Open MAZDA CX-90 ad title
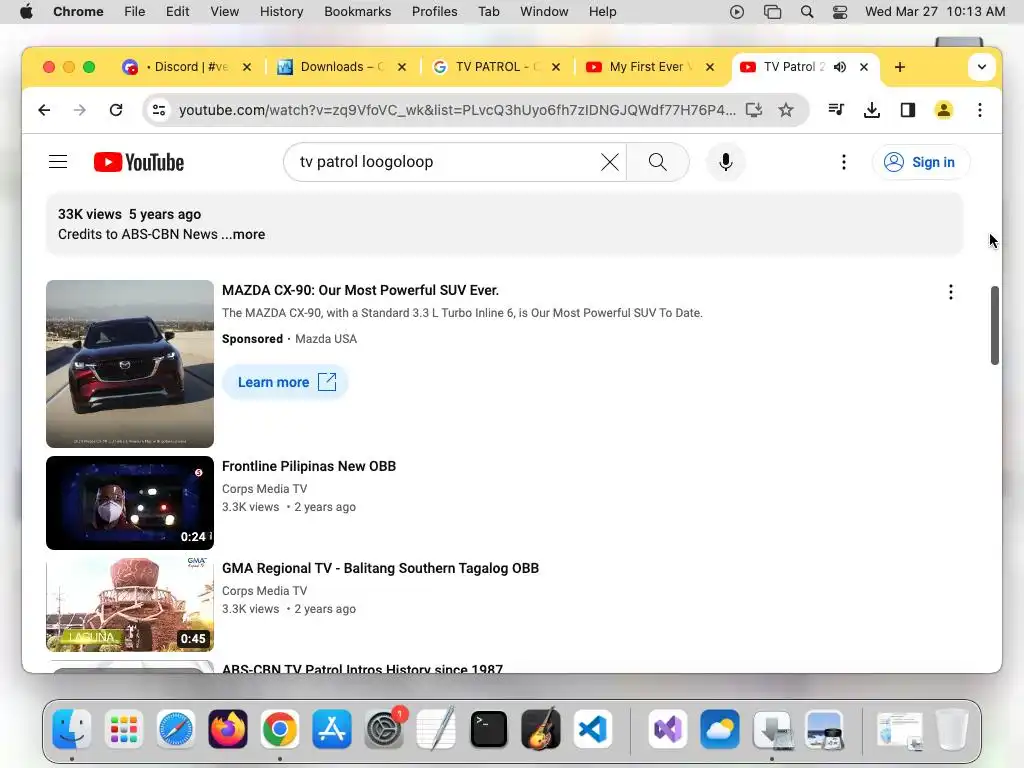Image resolution: width=1024 pixels, height=768 pixels. click(x=360, y=290)
